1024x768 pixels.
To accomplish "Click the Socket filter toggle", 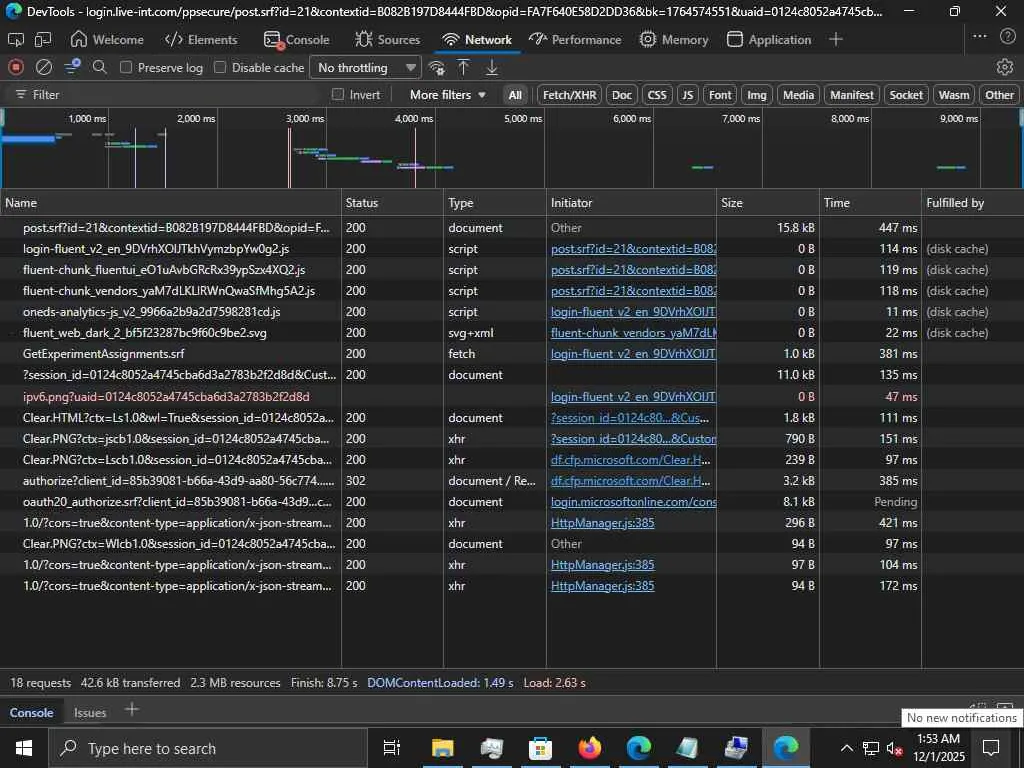I will click(x=906, y=95).
